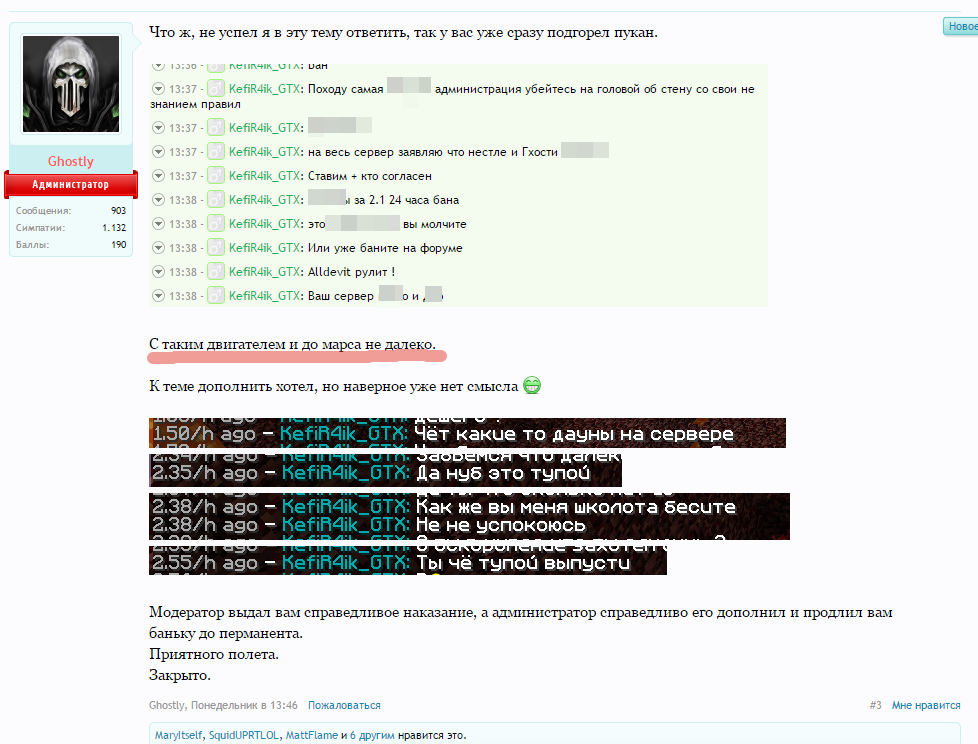This screenshot has width=978, height=744.
Task: Click the 'Мне нравится' like link
Action: tap(926, 705)
